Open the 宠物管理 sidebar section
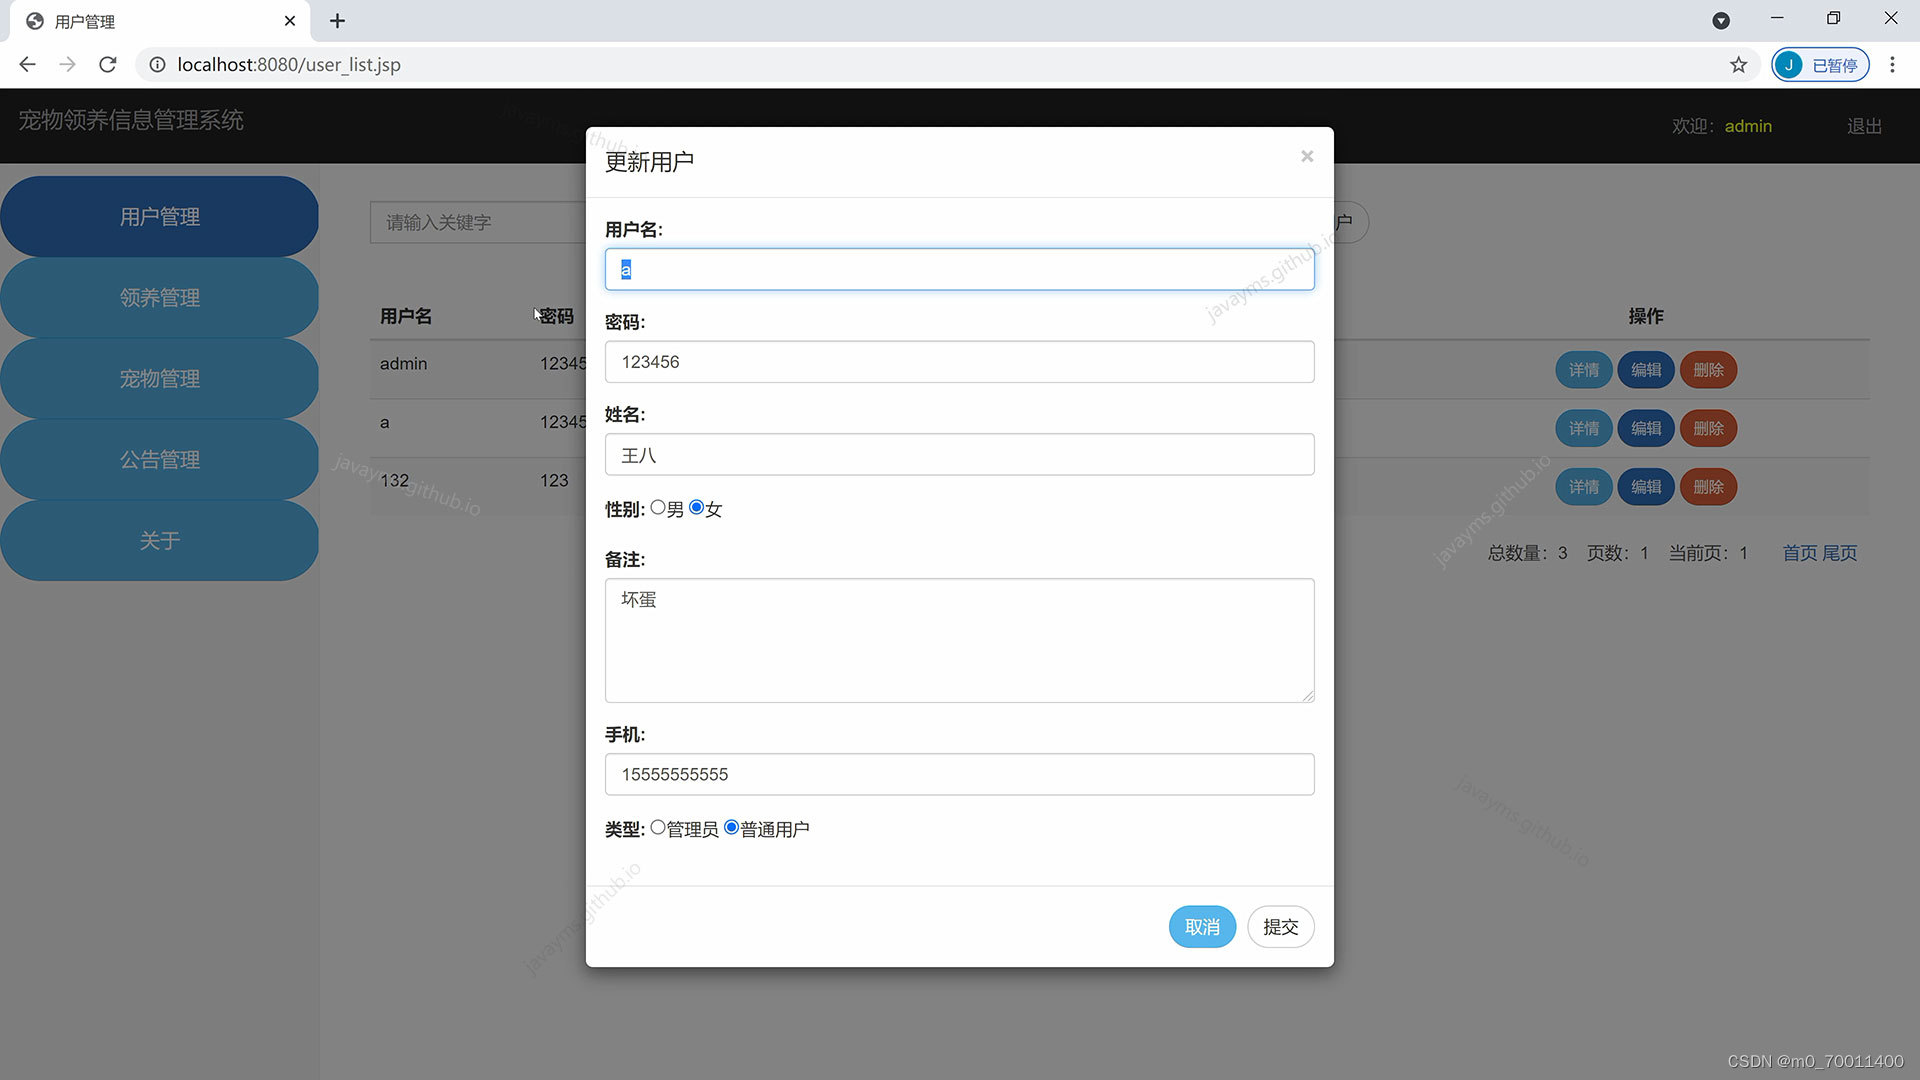 tap(160, 378)
